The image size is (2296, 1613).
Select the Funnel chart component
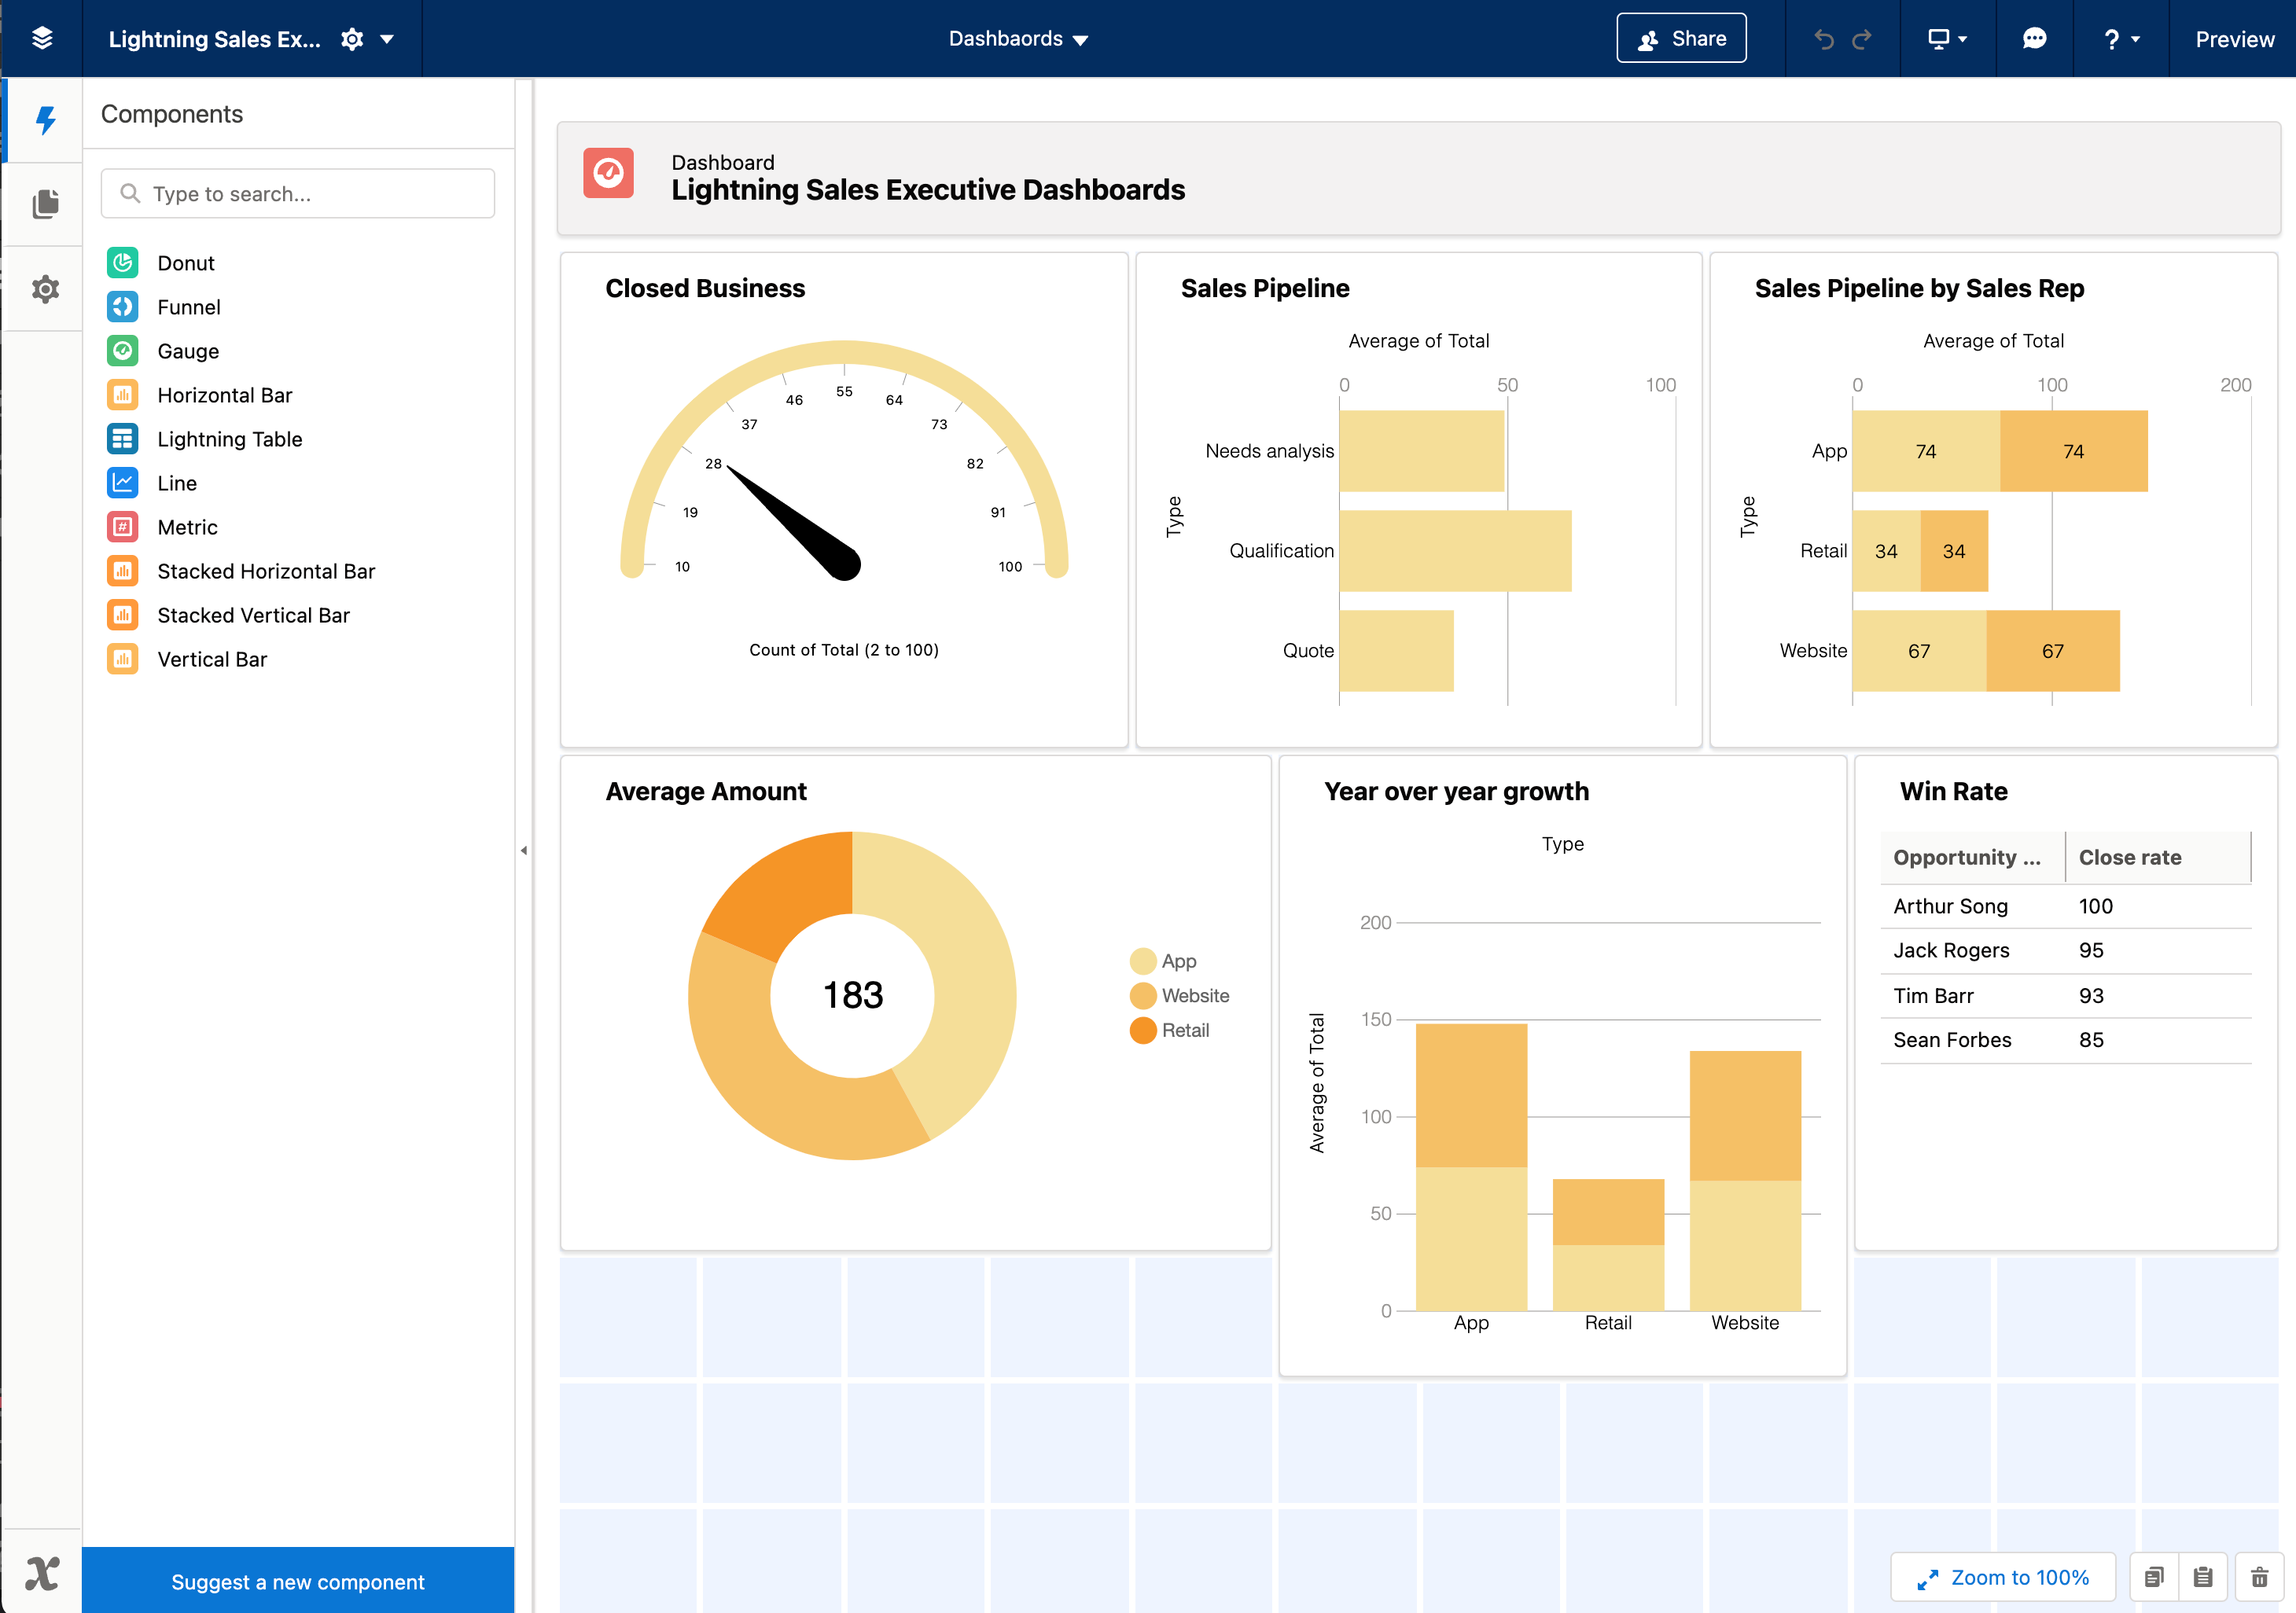(188, 307)
